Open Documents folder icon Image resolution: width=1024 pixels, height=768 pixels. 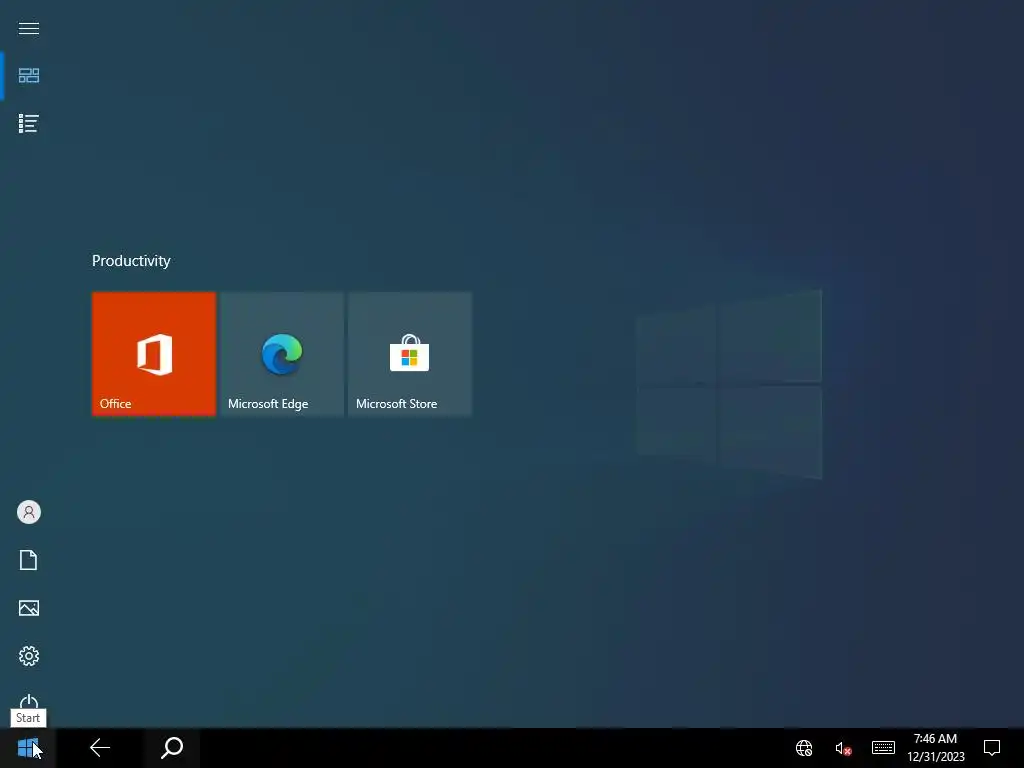tap(29, 560)
